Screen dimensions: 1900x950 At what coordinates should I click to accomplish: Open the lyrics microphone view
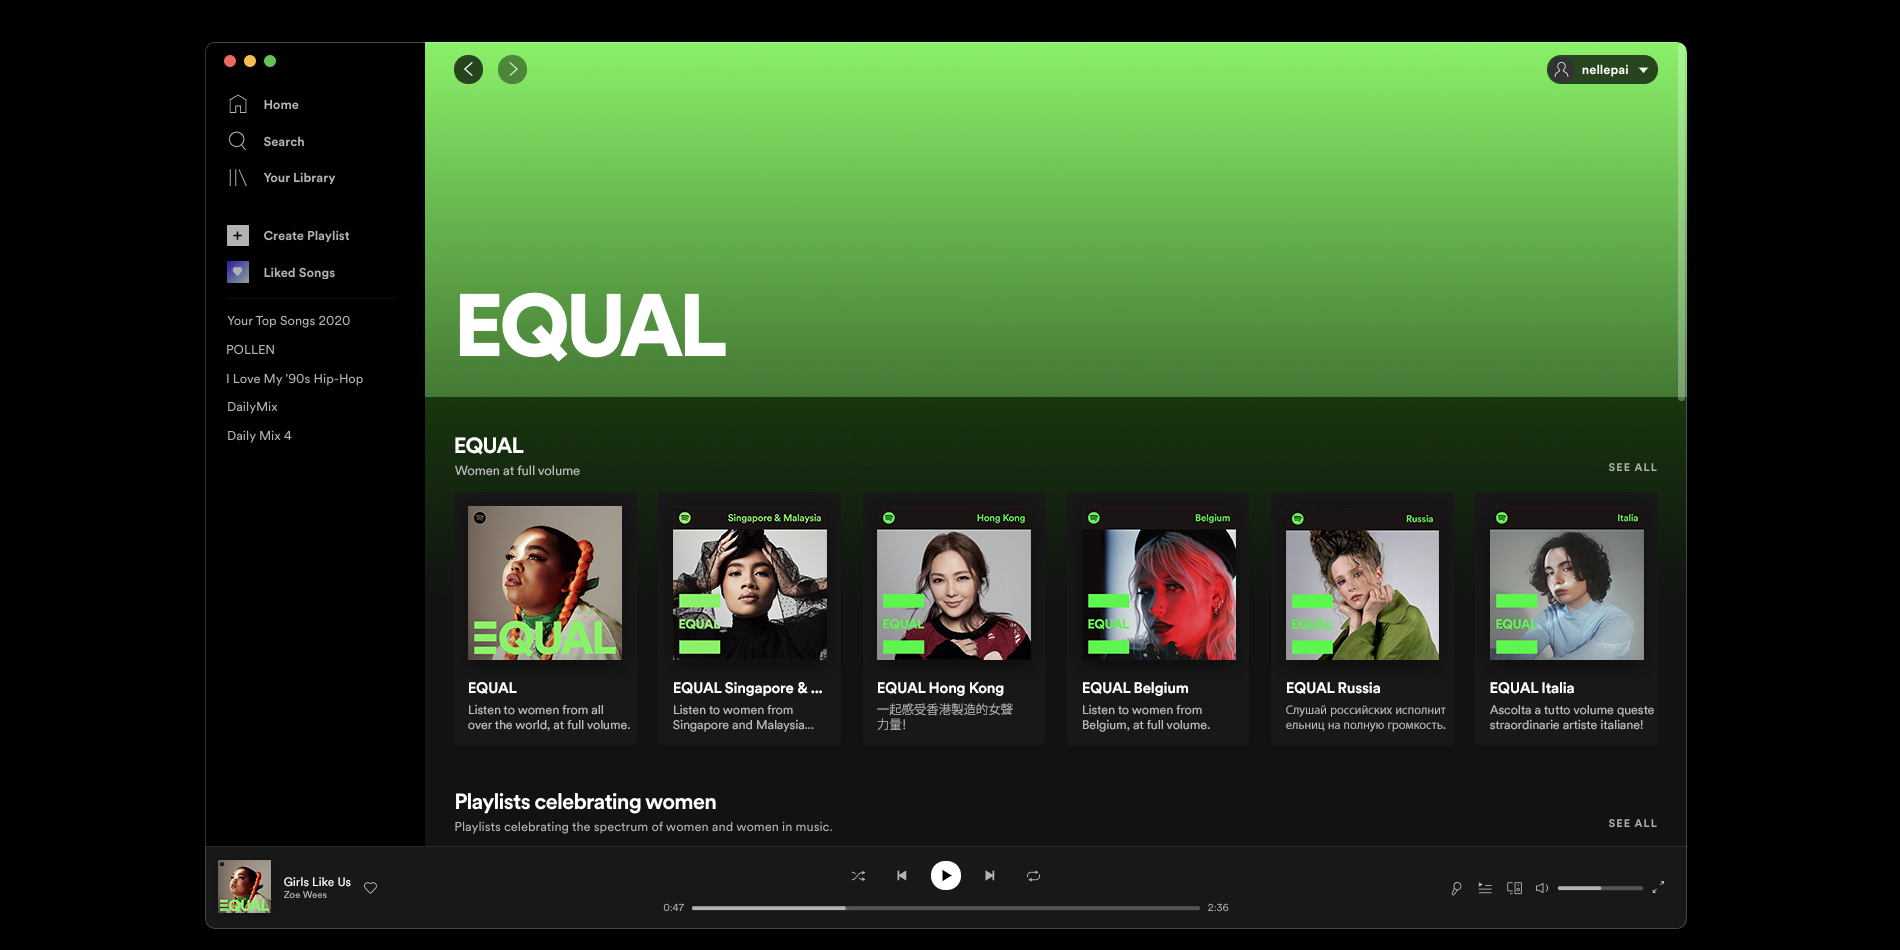1454,887
